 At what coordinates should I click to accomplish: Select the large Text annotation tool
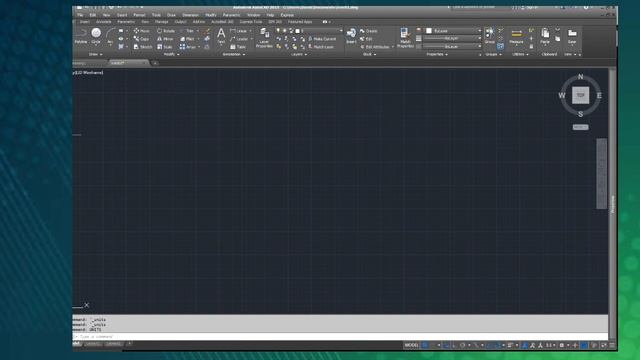221,36
